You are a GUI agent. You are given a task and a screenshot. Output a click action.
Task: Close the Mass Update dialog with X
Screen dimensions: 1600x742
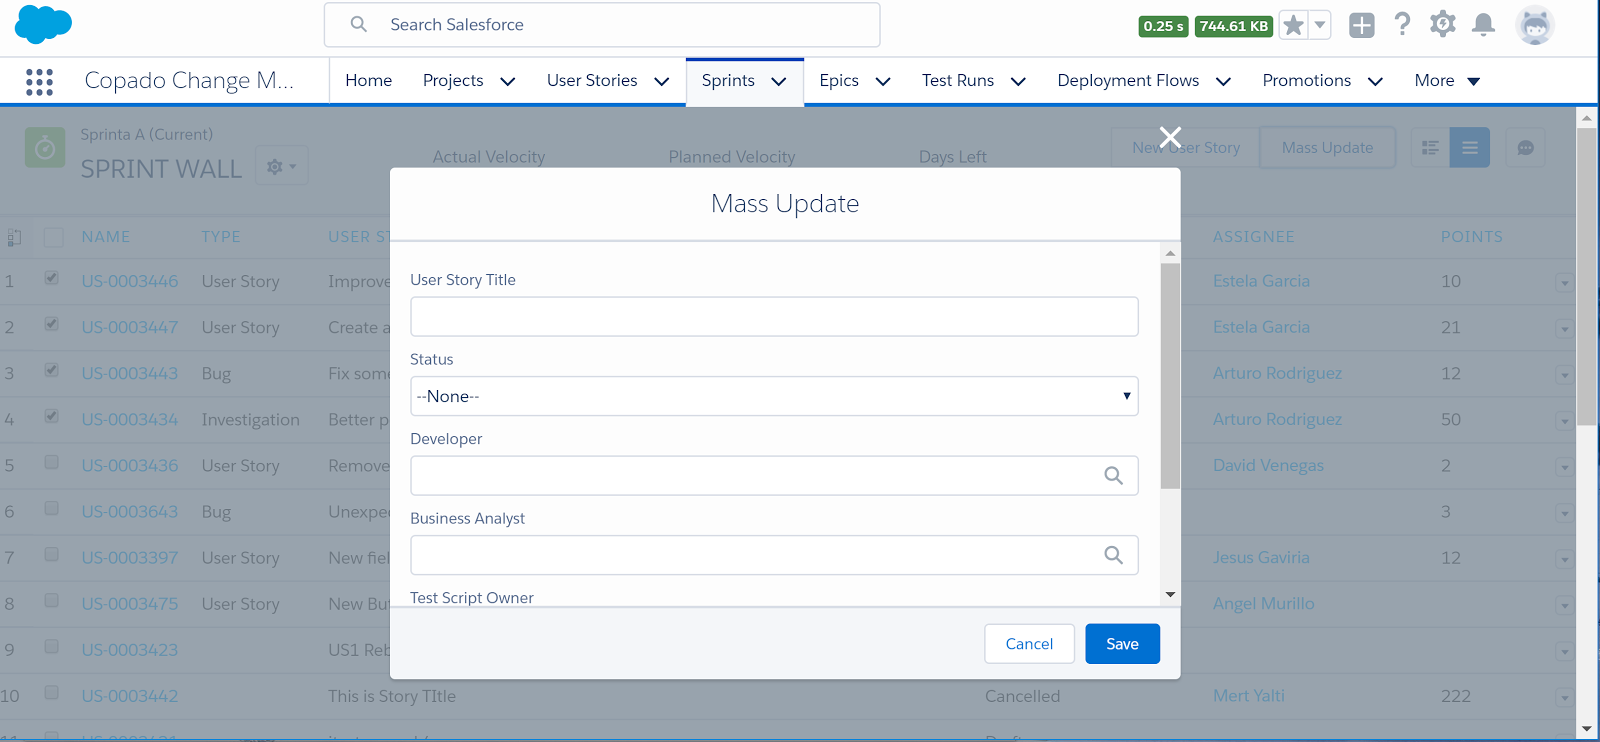tap(1170, 137)
